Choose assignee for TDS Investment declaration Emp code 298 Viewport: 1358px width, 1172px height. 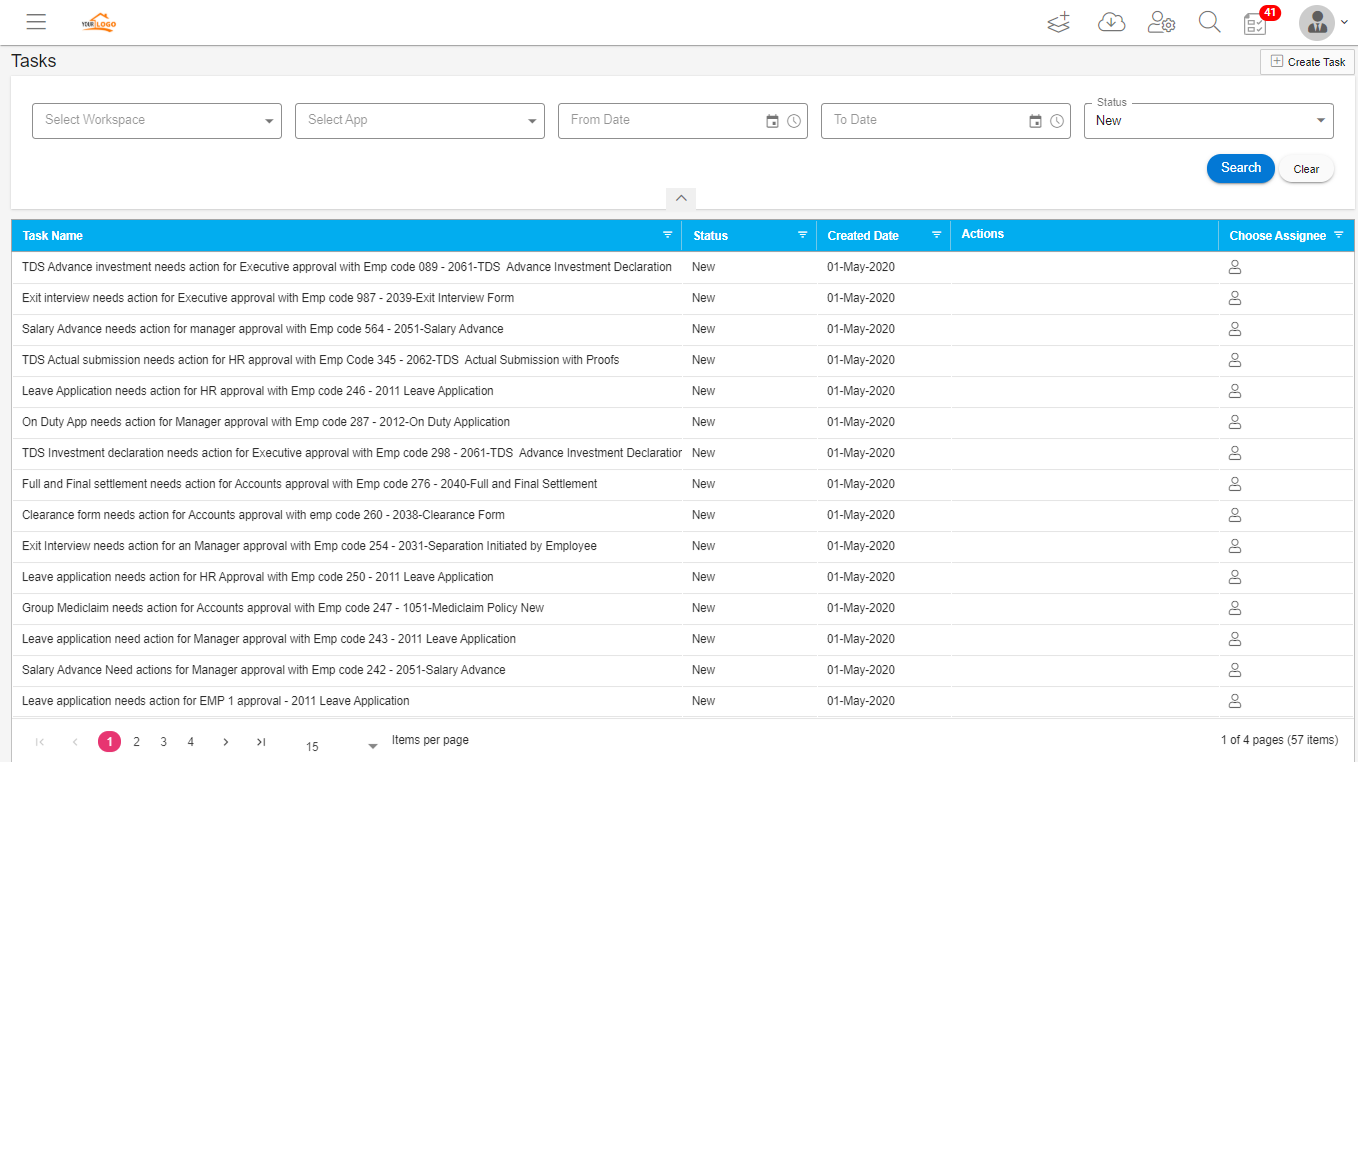pos(1235,453)
